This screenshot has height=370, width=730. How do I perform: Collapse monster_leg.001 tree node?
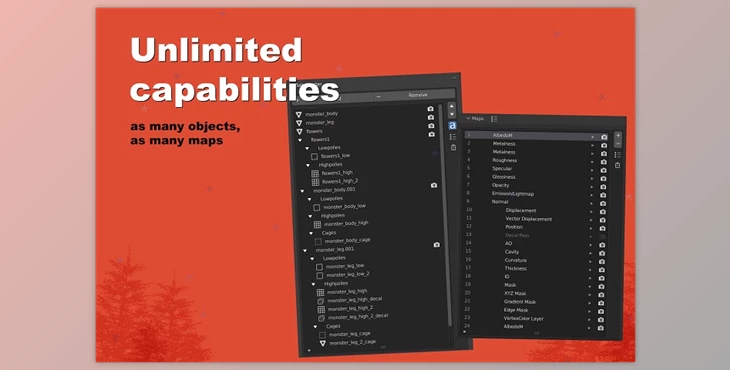pyautogui.click(x=305, y=250)
